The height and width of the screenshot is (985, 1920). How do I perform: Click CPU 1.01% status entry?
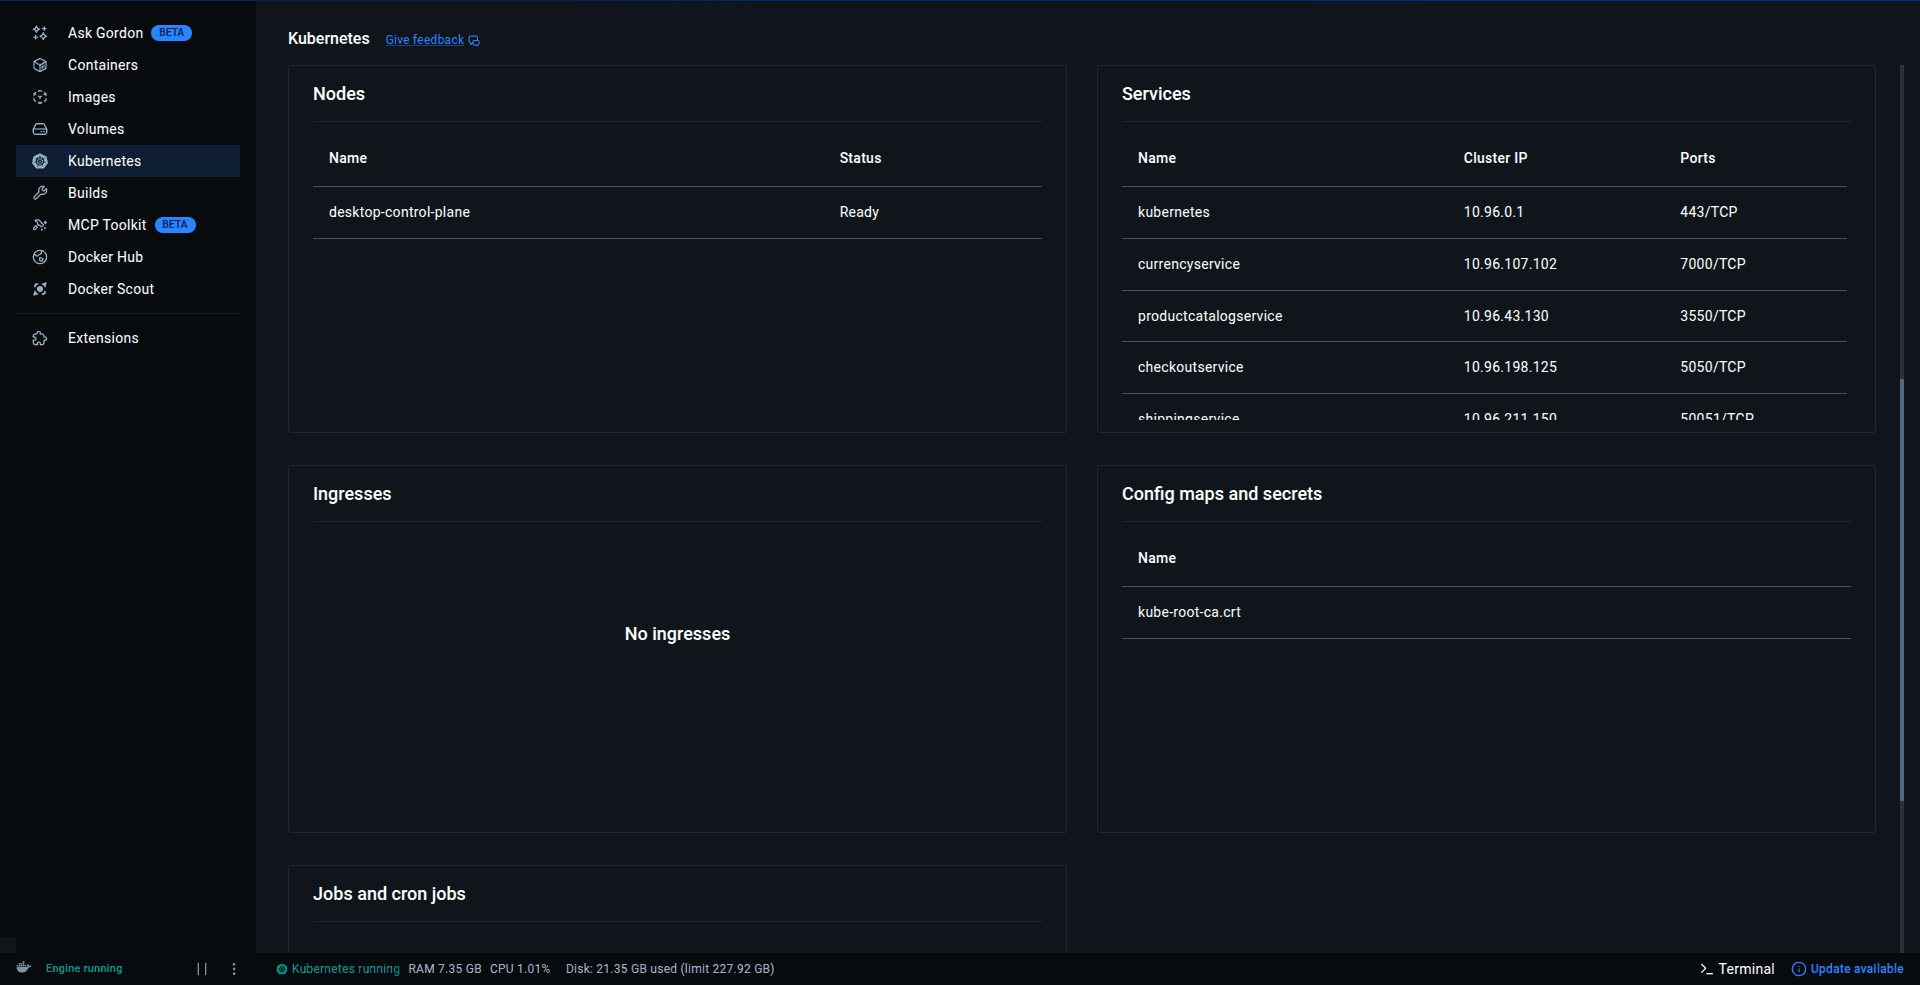(520, 969)
